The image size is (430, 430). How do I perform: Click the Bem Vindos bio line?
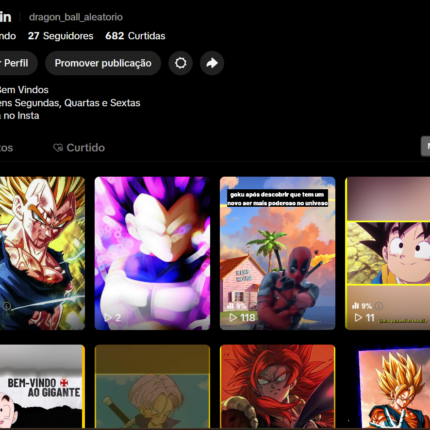coord(24,90)
